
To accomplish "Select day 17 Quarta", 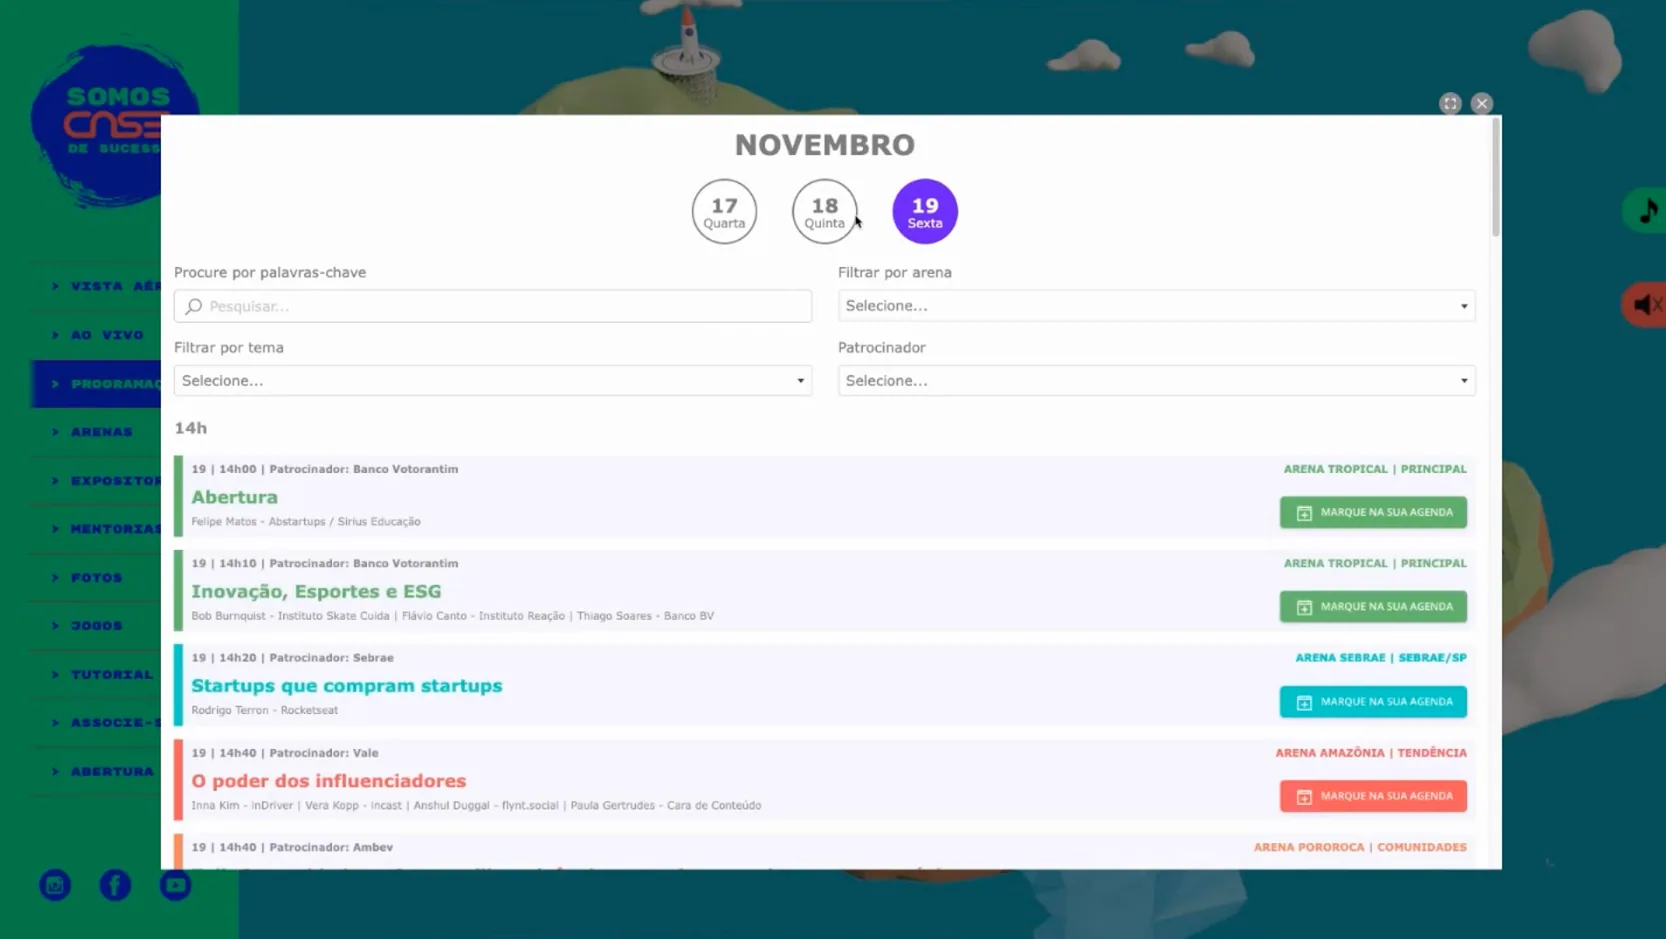I will coord(724,211).
